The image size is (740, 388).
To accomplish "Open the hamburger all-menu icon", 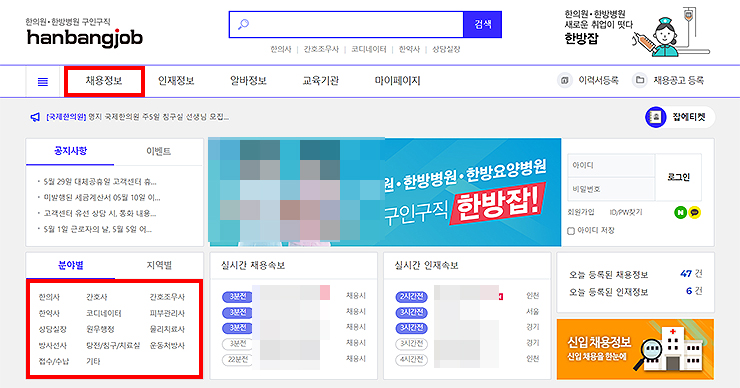I will click(42, 82).
